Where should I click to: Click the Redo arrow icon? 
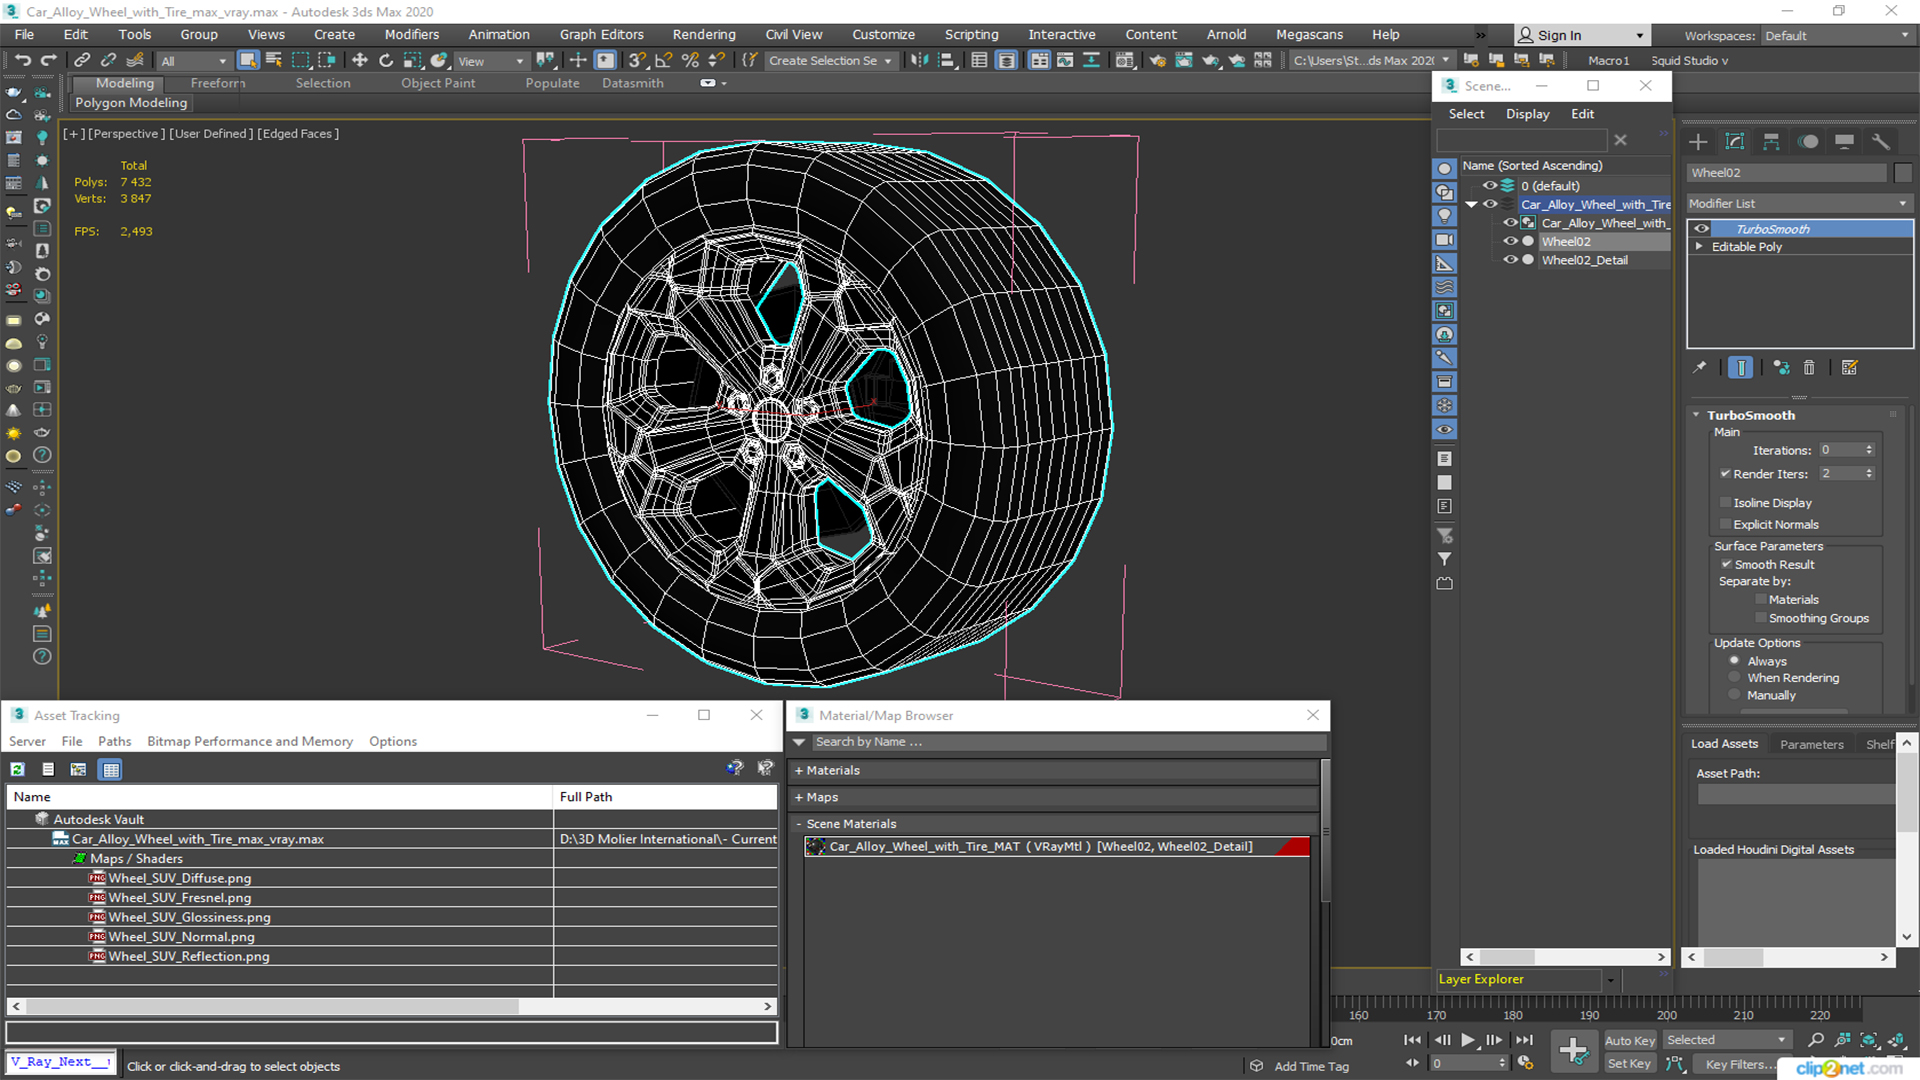(48, 60)
